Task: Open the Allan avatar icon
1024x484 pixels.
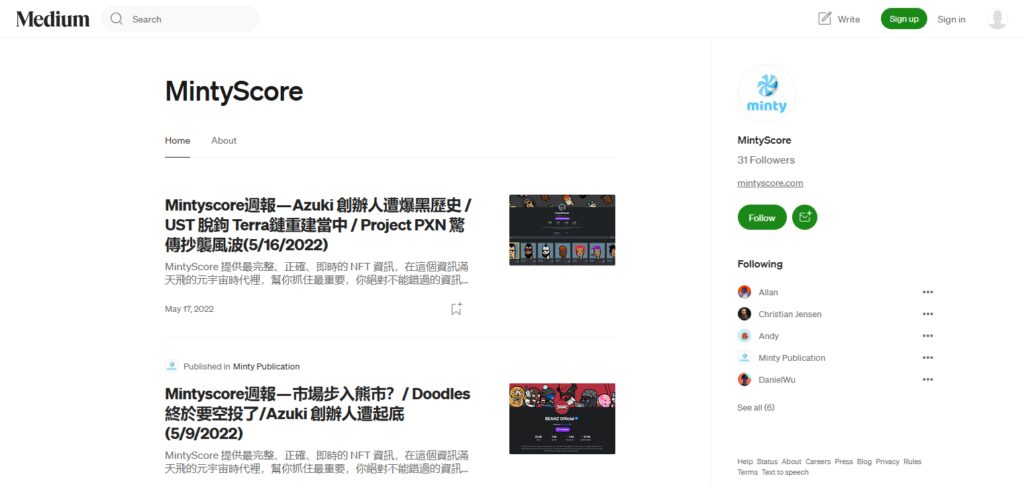Action: 744,292
